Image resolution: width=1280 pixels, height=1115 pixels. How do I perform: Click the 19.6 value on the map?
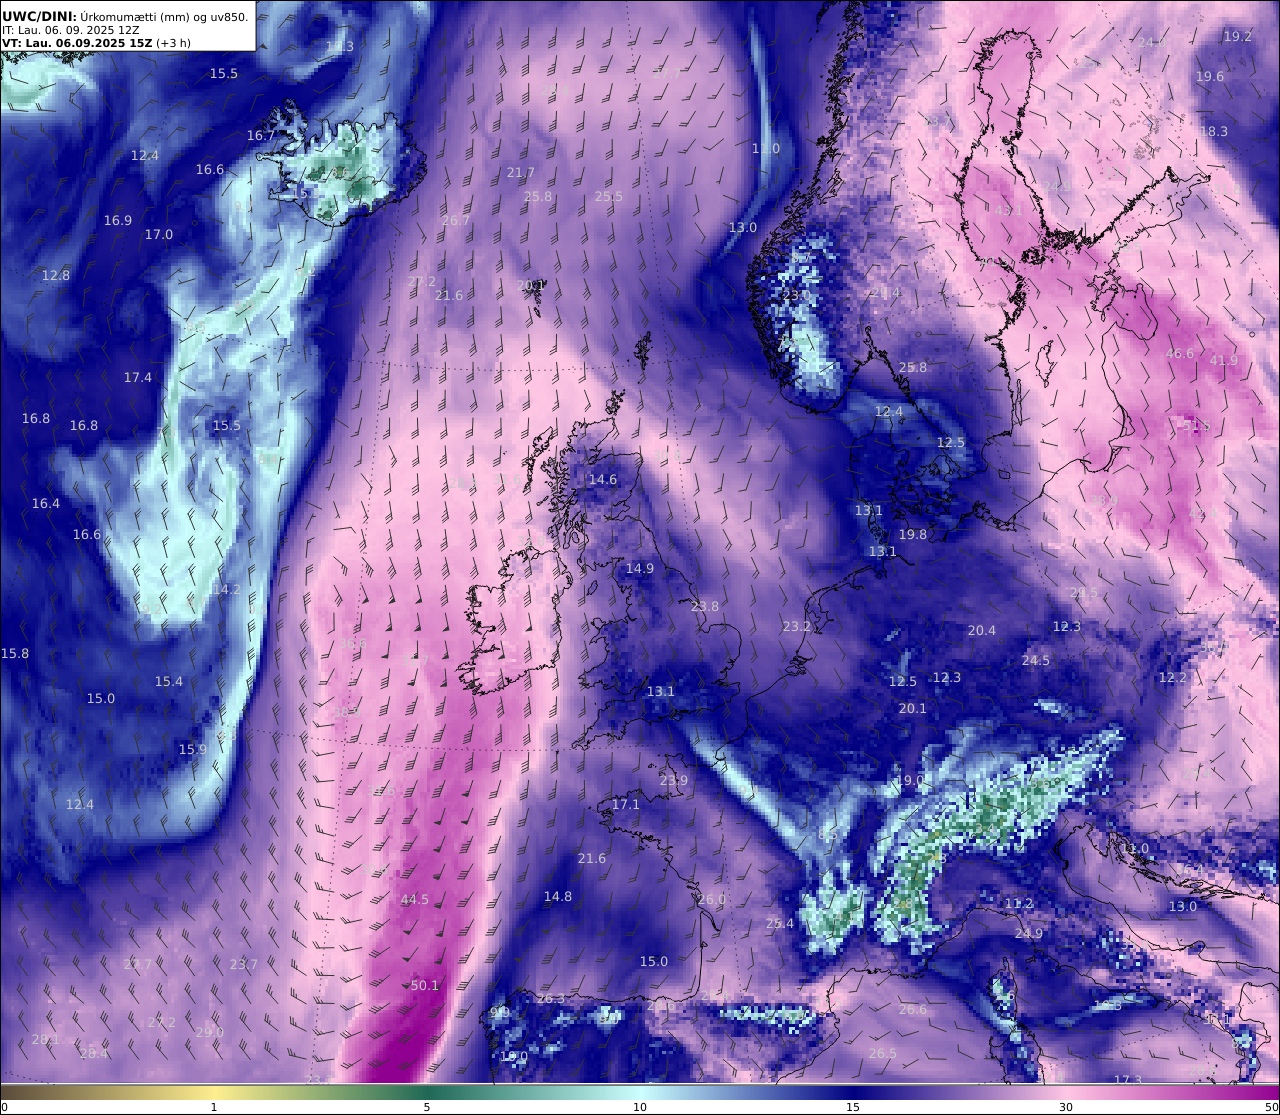[x=1210, y=76]
